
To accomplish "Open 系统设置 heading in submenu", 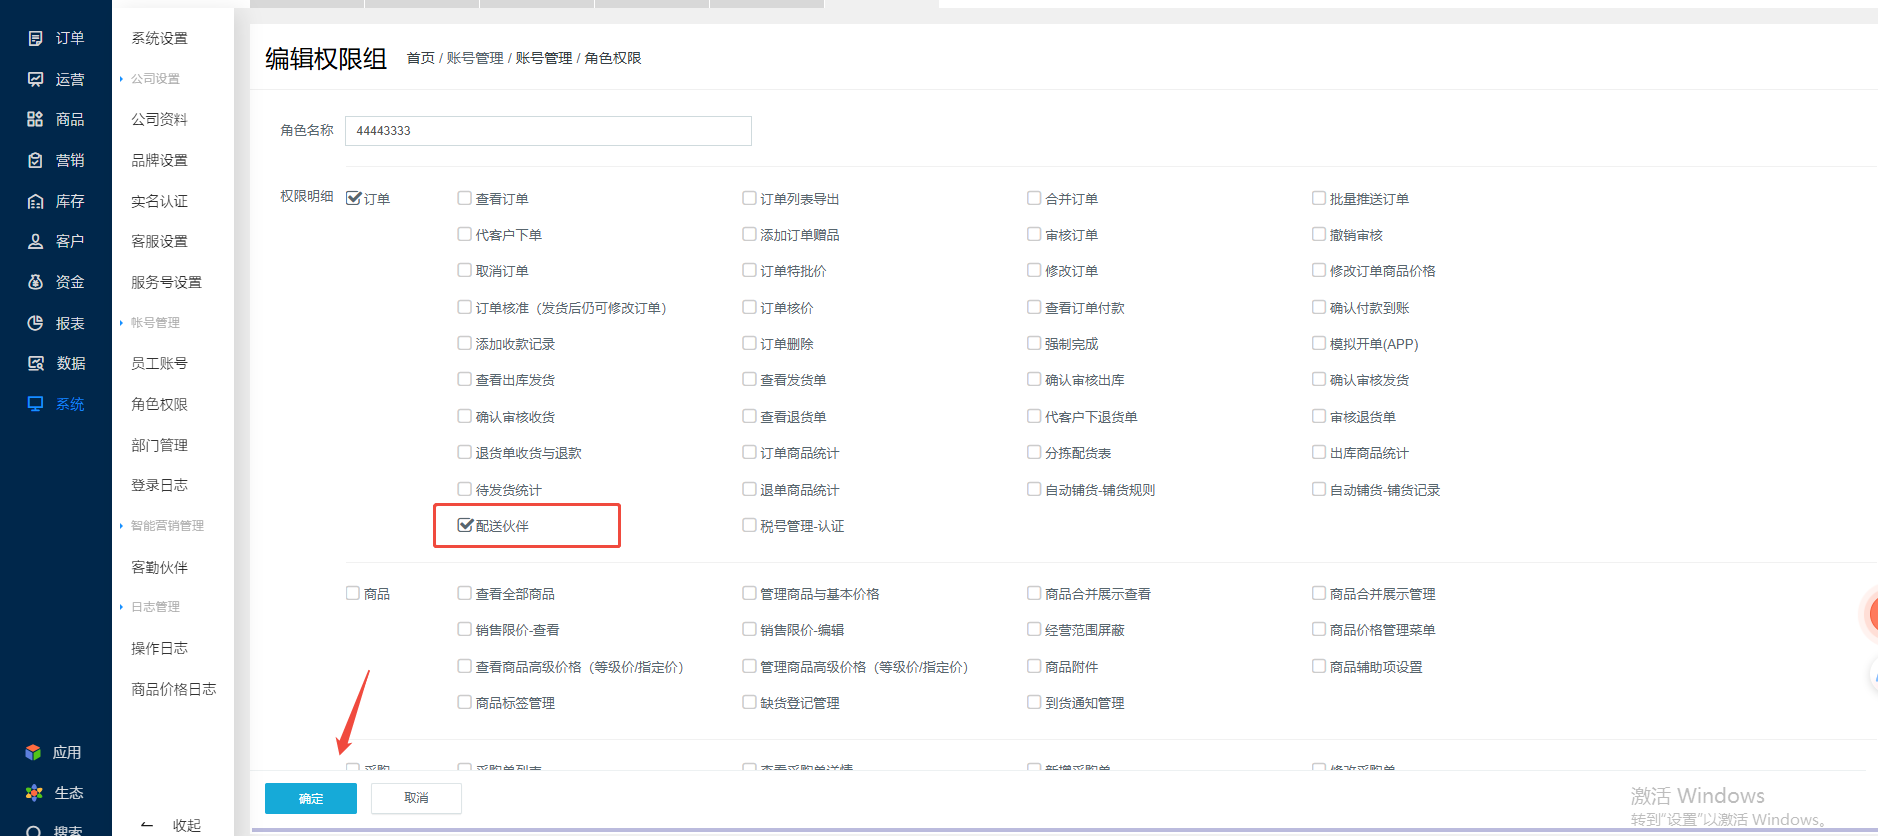I will [160, 38].
